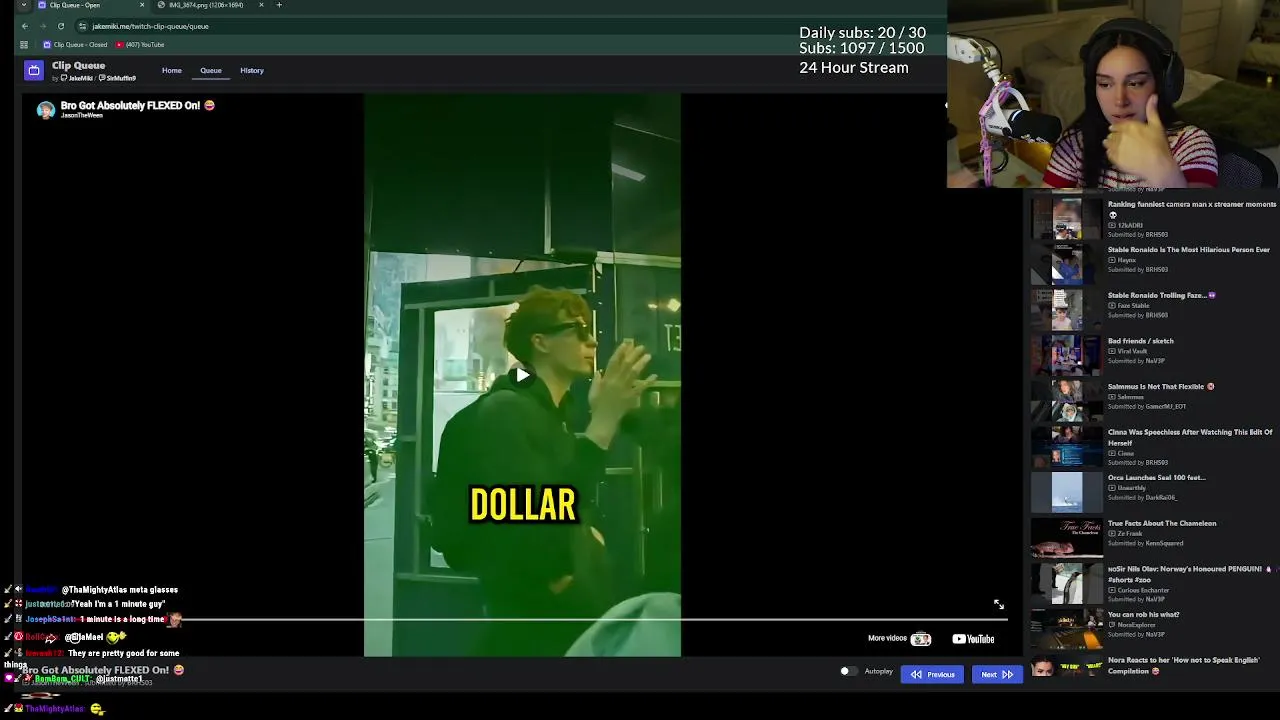Click the JakeMiki author link
Screen dimensions: 1280x720
click(x=78, y=78)
